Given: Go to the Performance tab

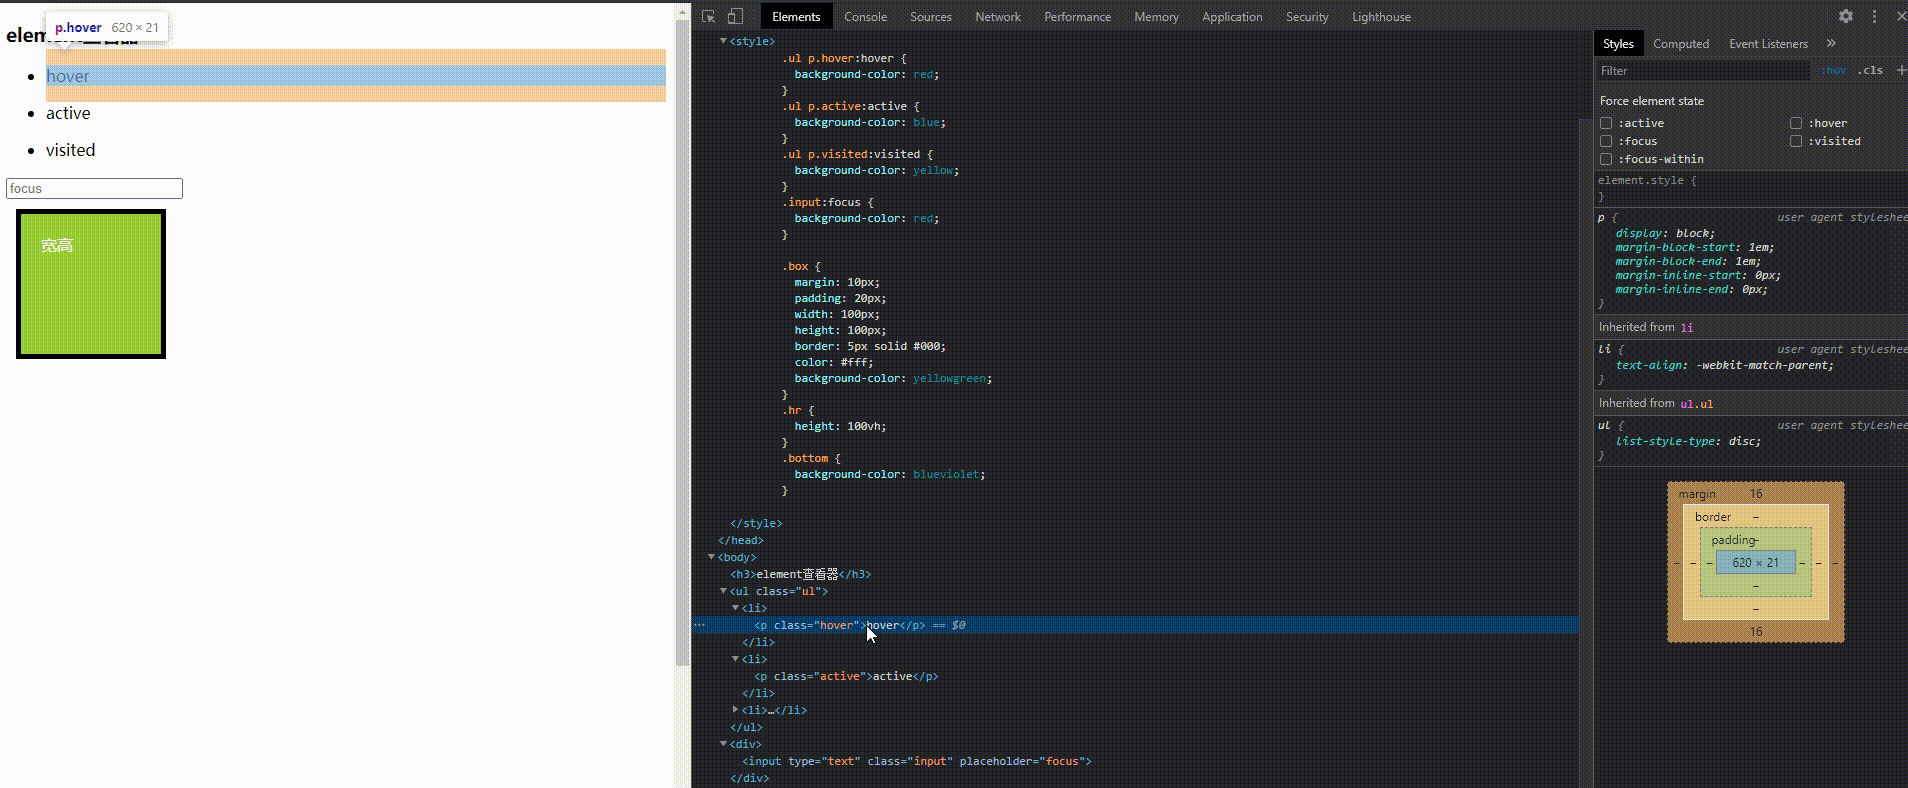Looking at the screenshot, I should pos(1077,17).
